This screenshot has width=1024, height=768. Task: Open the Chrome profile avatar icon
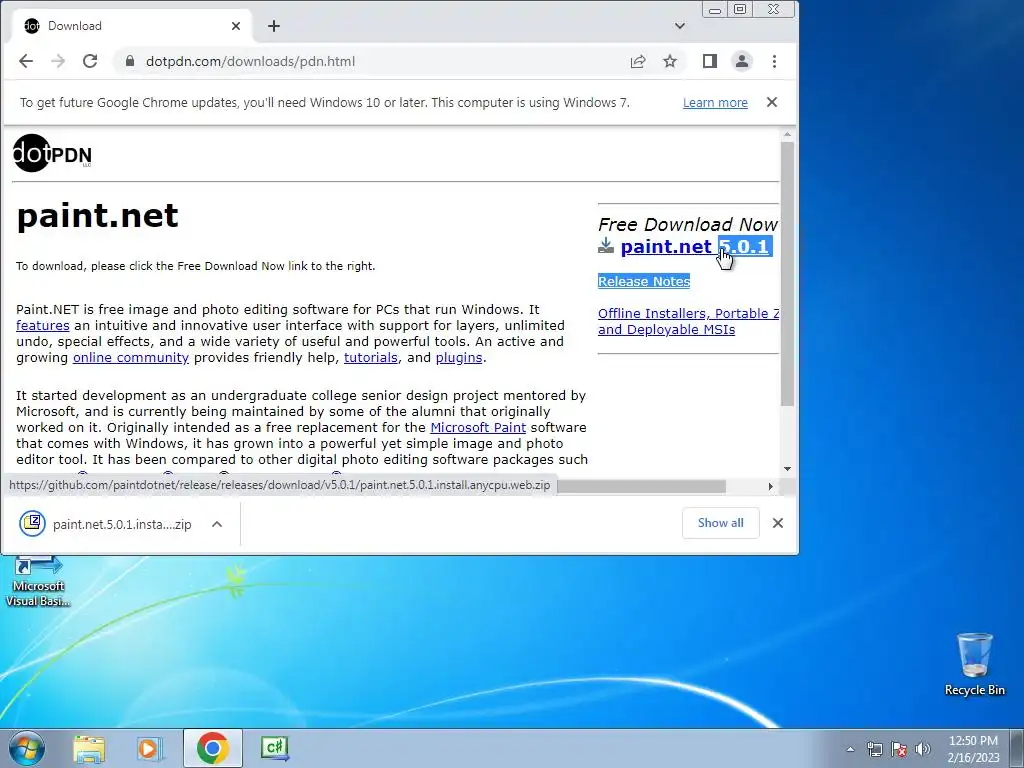click(x=742, y=61)
